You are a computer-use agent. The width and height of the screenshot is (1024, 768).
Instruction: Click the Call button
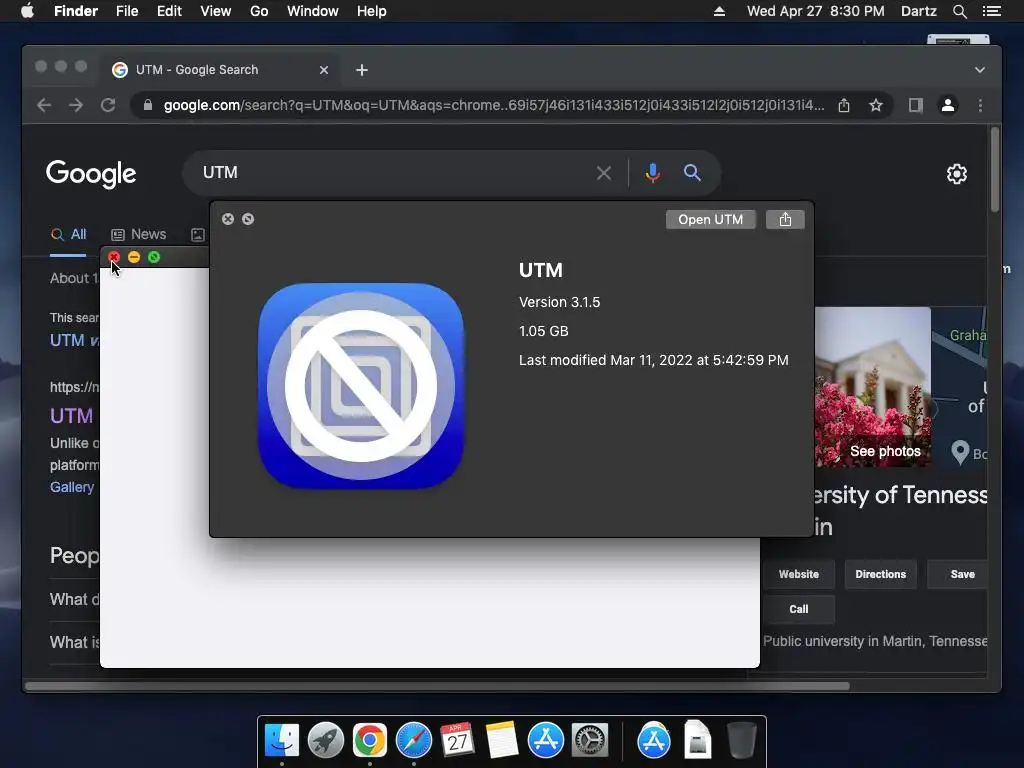pos(799,609)
